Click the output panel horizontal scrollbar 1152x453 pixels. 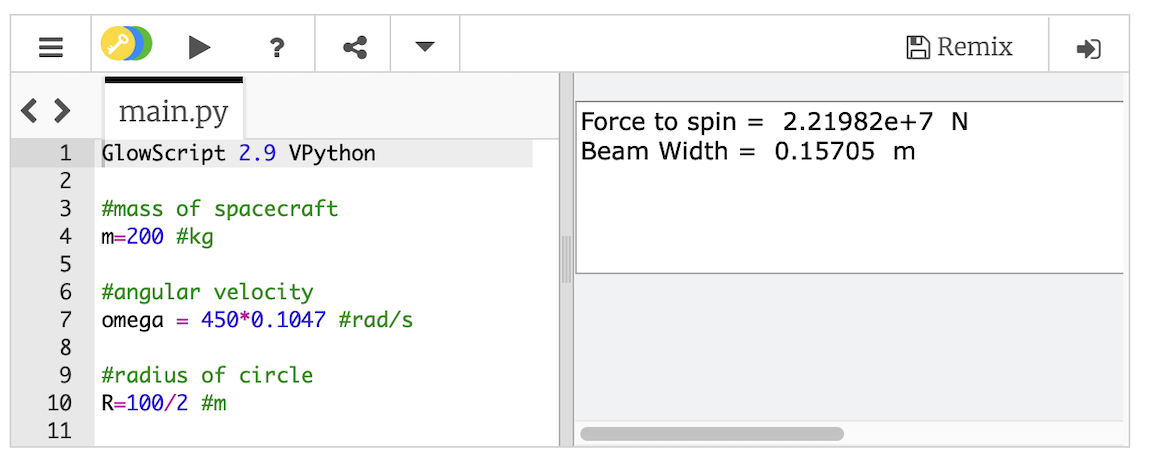(712, 434)
